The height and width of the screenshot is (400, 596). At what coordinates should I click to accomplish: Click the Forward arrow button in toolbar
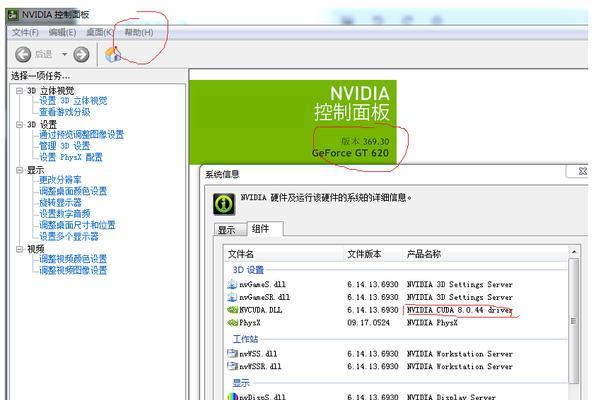pyautogui.click(x=81, y=54)
